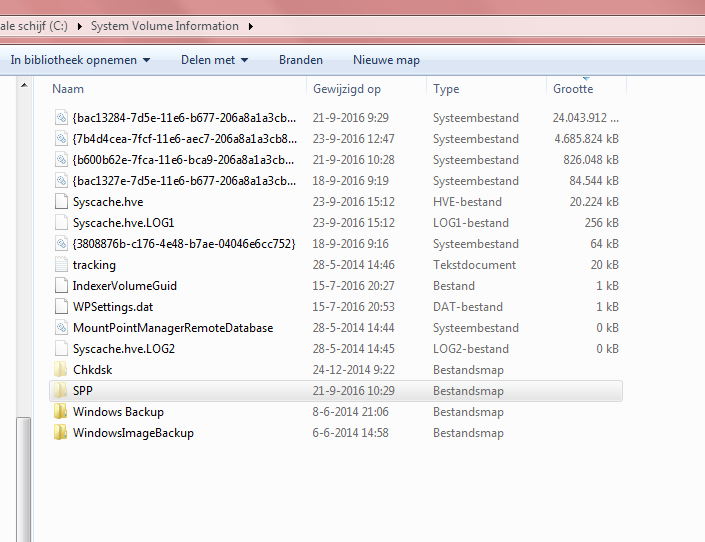Click the Syscache.hve.LOG1 file icon
The height and width of the screenshot is (542, 705).
[x=61, y=223]
